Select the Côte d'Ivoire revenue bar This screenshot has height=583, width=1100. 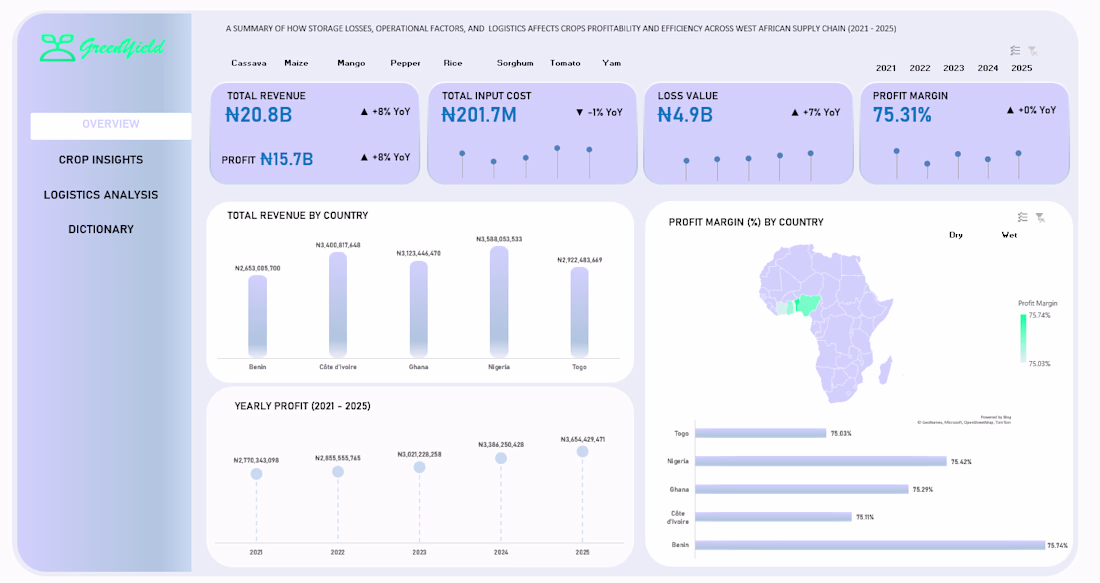click(338, 304)
